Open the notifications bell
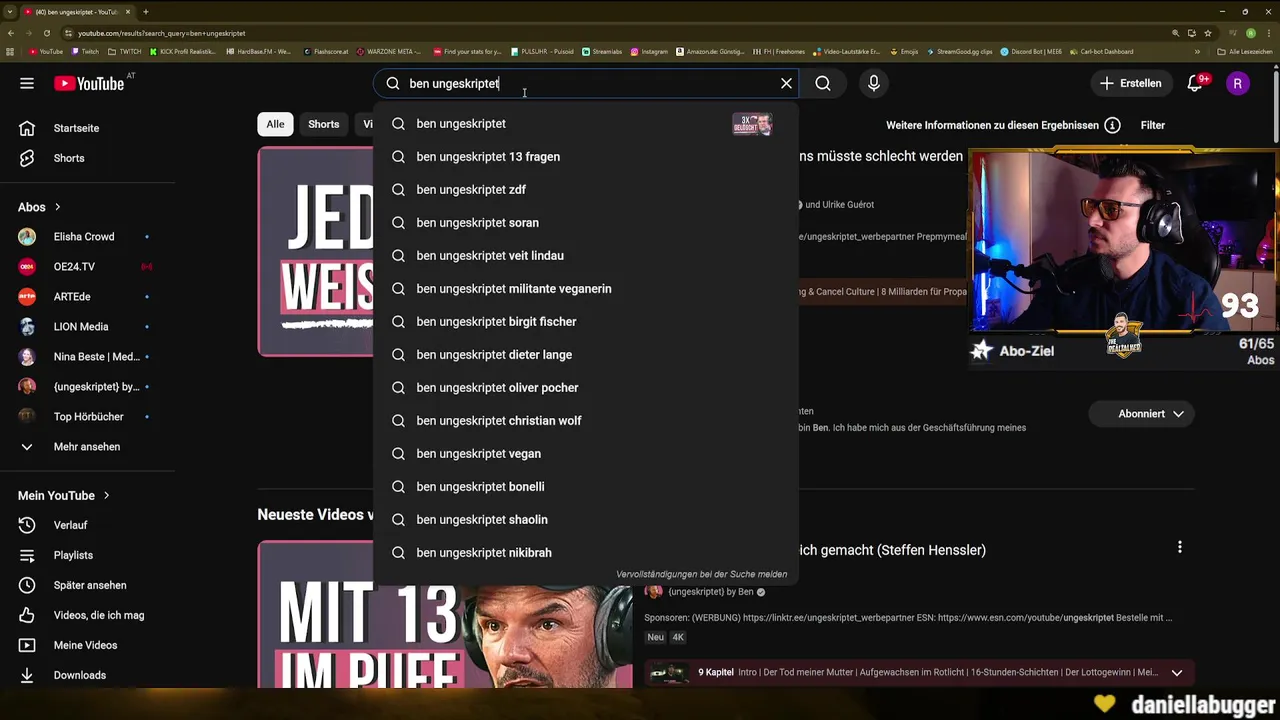 (x=1195, y=83)
